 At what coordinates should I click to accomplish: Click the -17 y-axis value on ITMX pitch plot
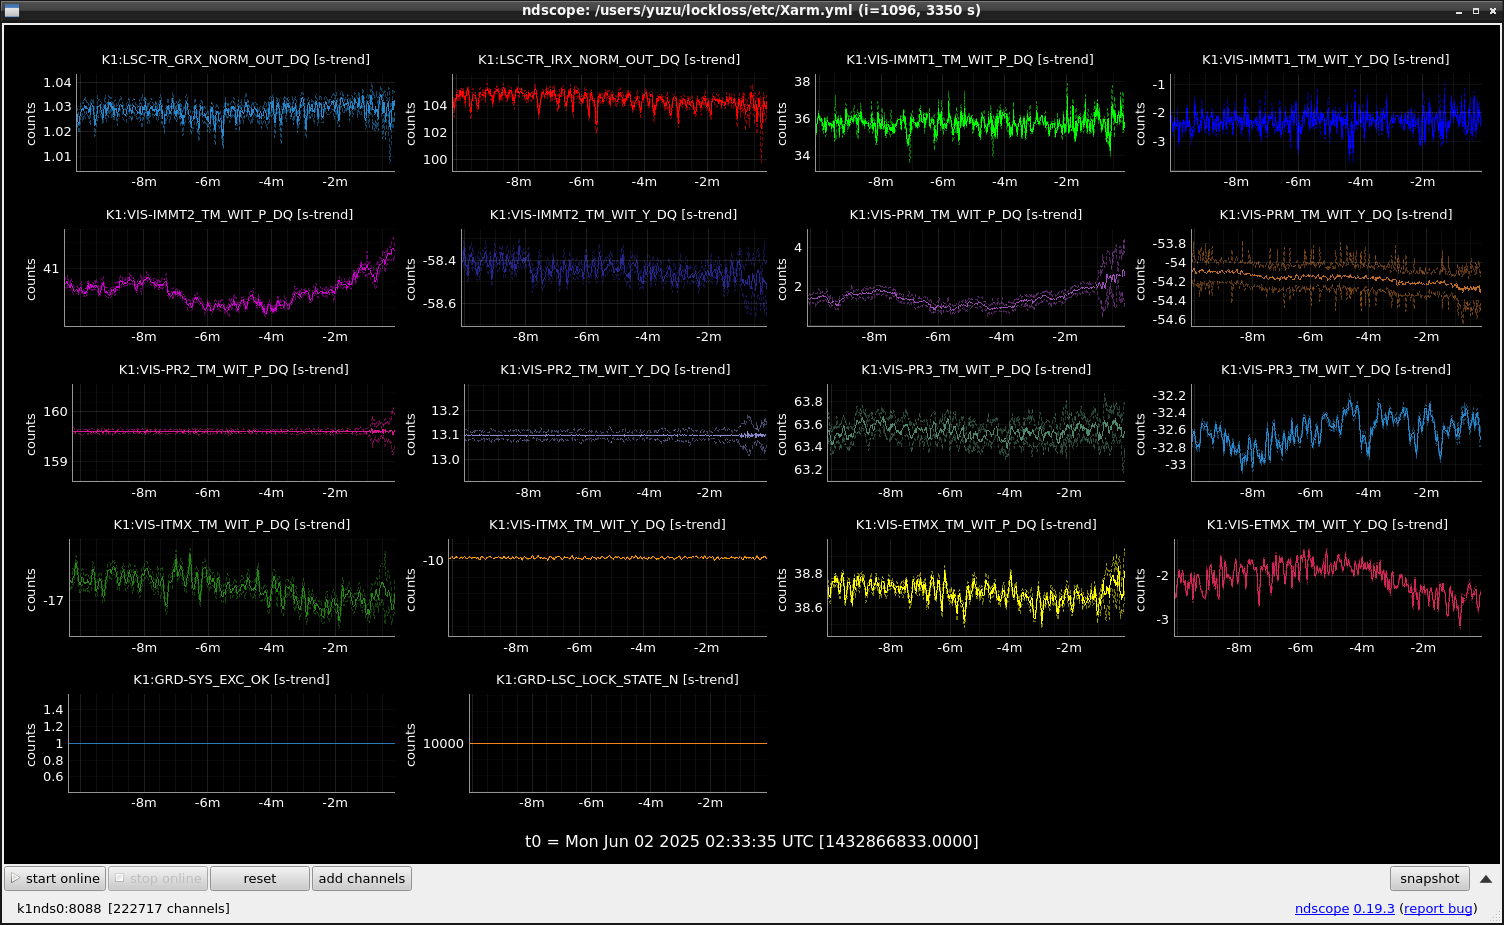pos(54,600)
